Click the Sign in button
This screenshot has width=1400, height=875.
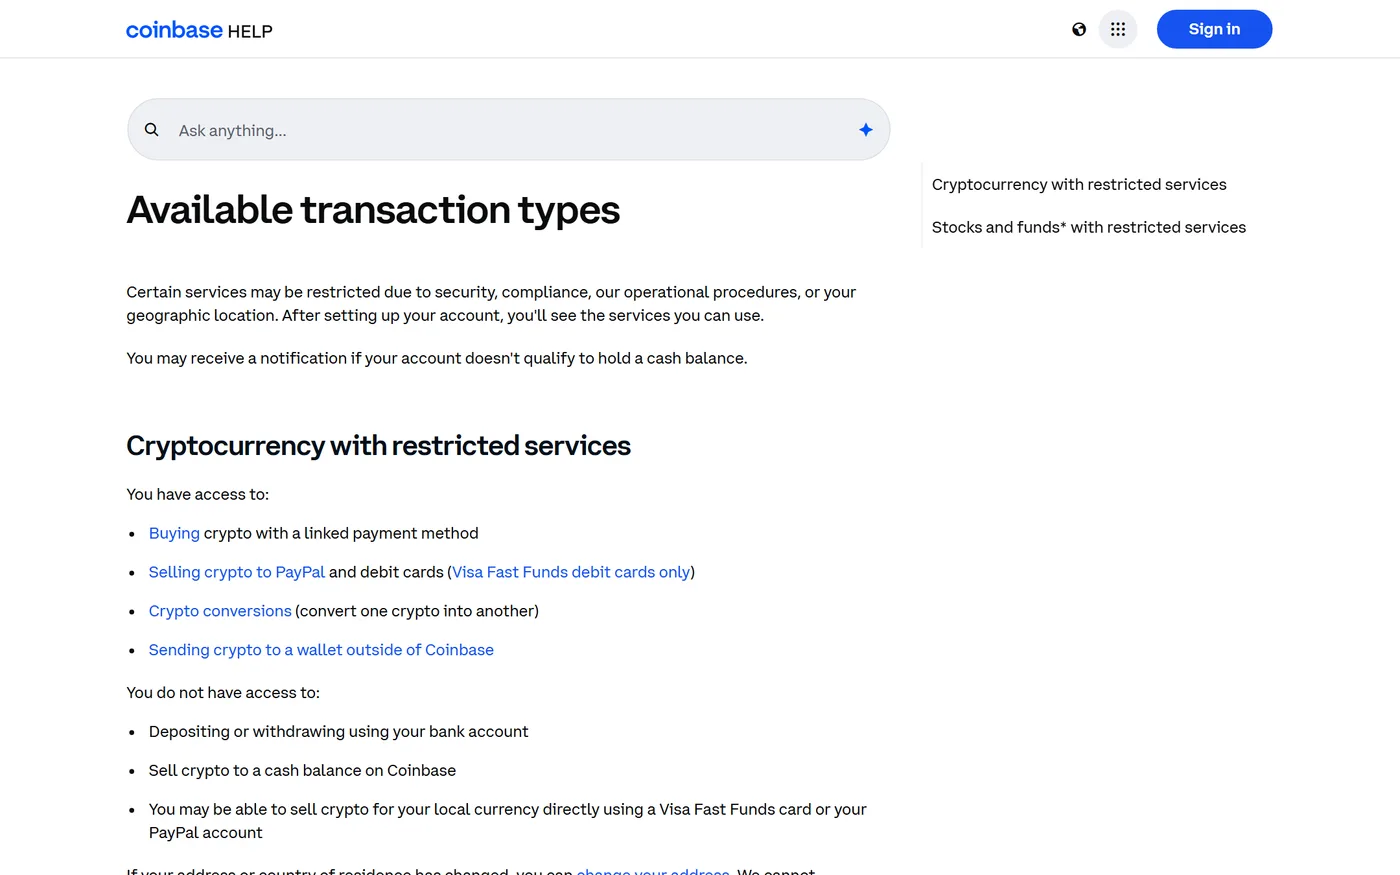[x=1214, y=29]
